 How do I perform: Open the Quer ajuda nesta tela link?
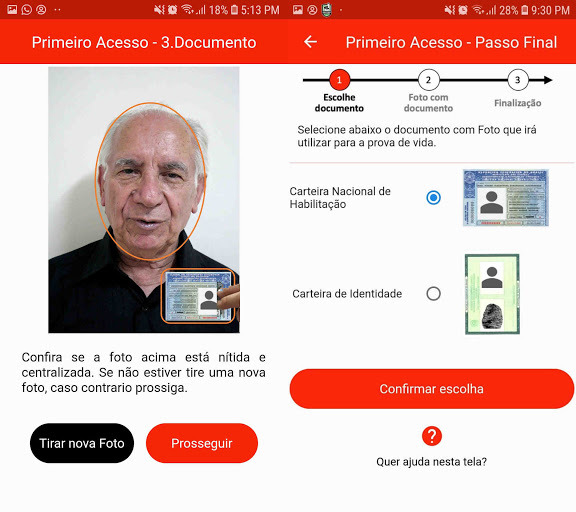(432, 462)
